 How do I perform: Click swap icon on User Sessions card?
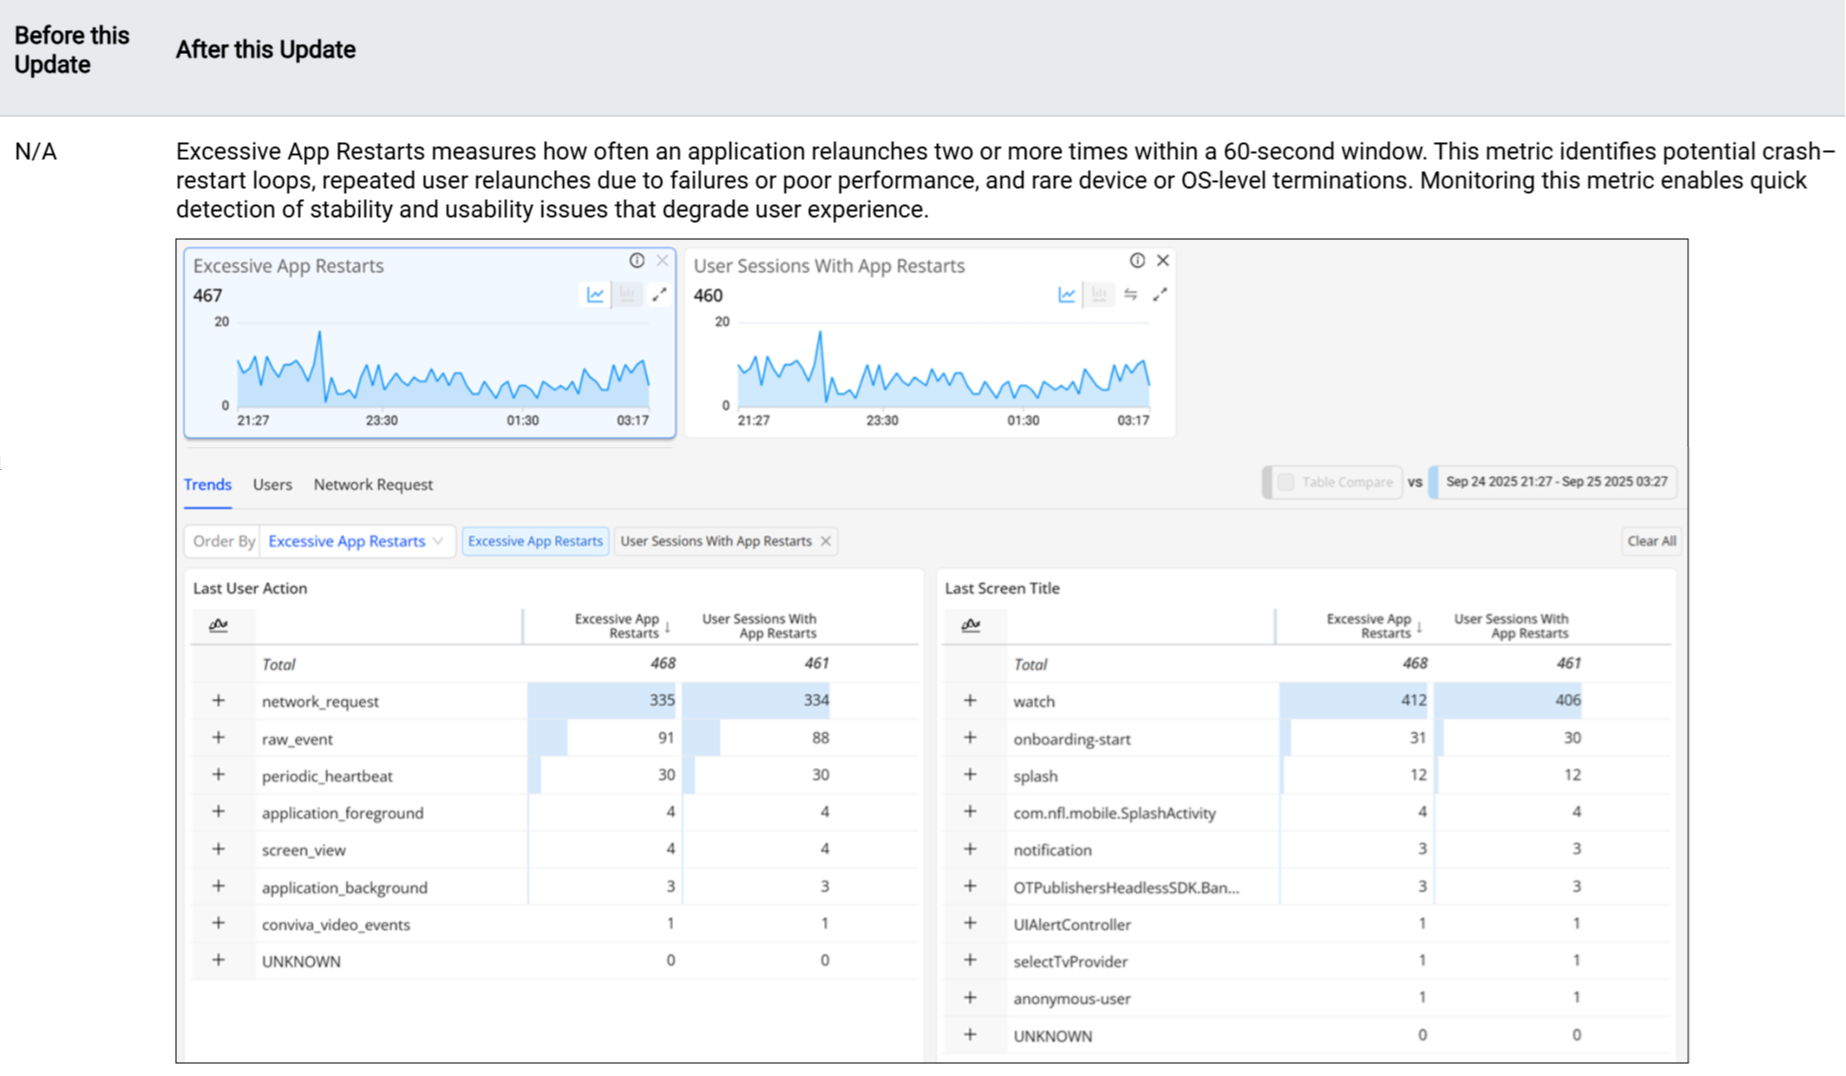[1130, 295]
